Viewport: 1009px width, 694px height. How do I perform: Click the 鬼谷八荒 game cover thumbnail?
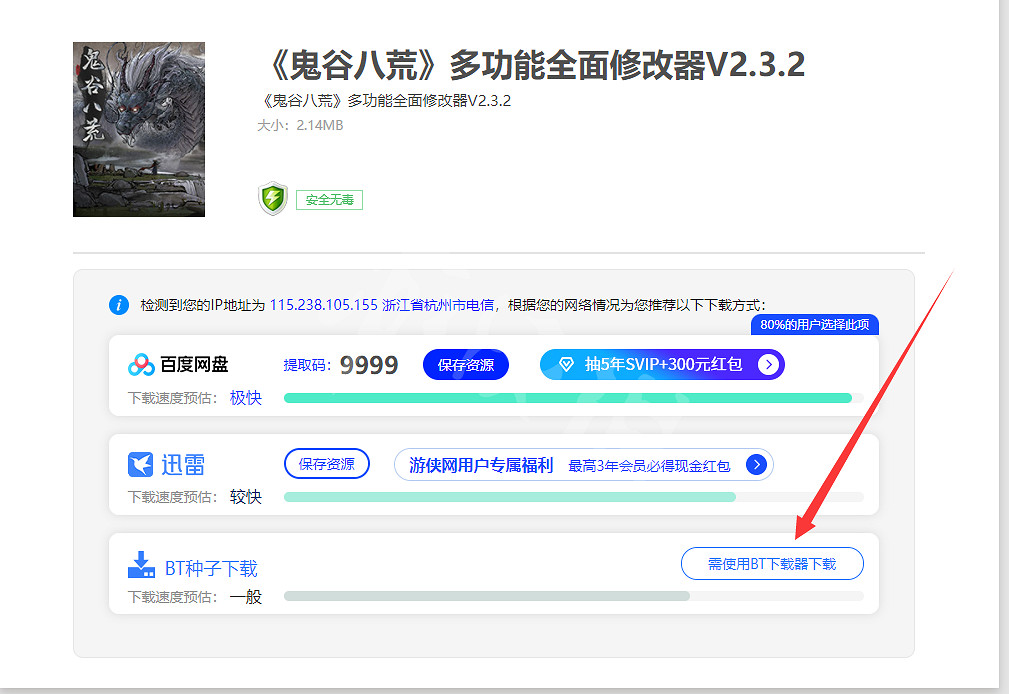tap(138, 128)
